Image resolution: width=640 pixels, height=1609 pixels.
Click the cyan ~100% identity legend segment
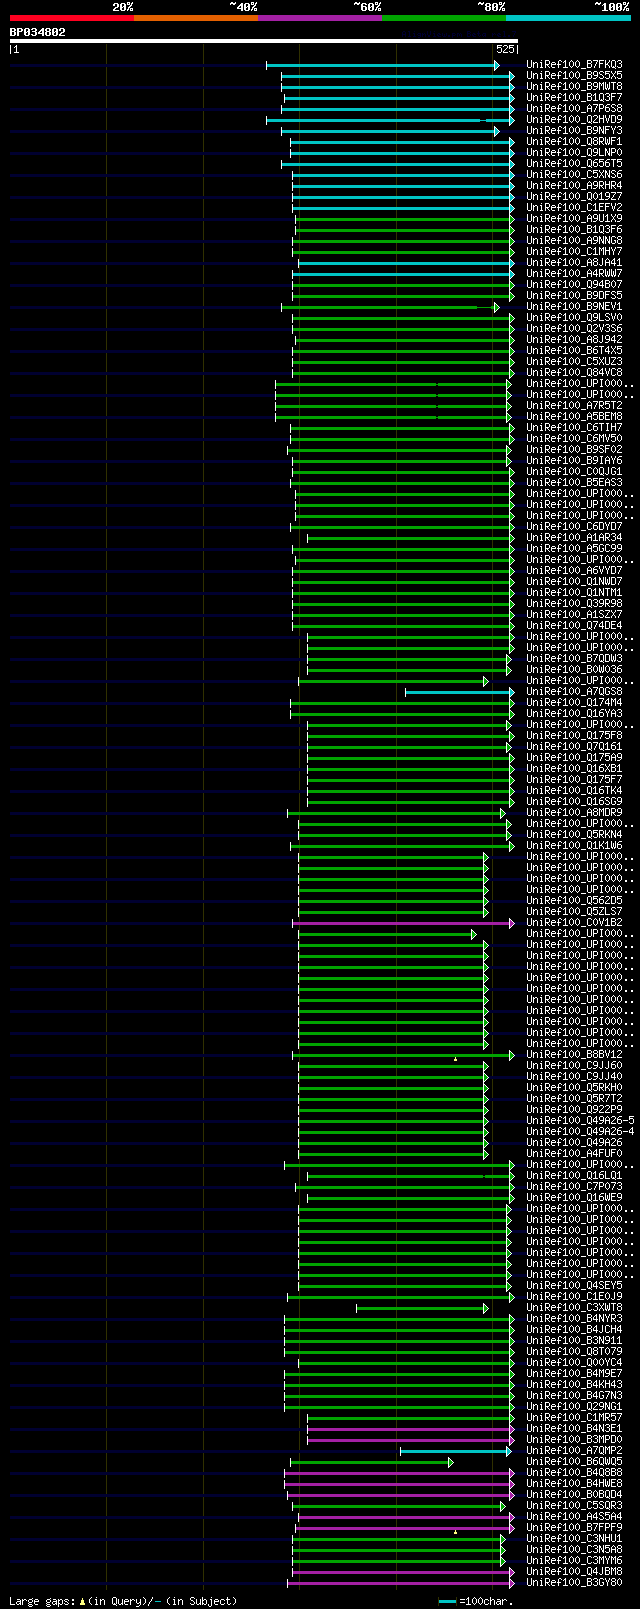(567, 17)
